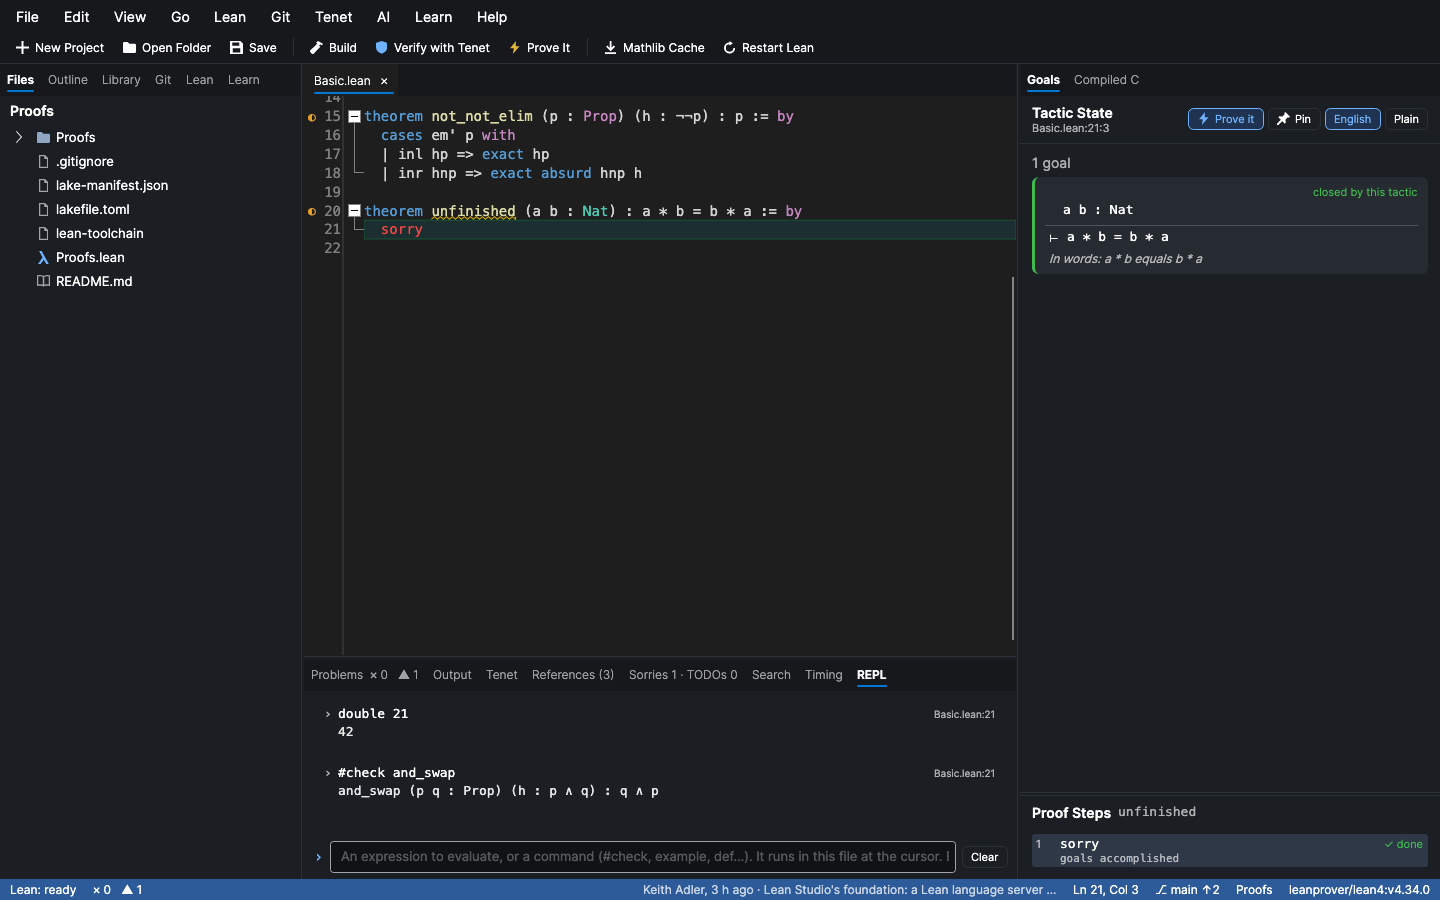1440x900 pixels.
Task: Switch to the Compiled C tab
Action: 1106,80
